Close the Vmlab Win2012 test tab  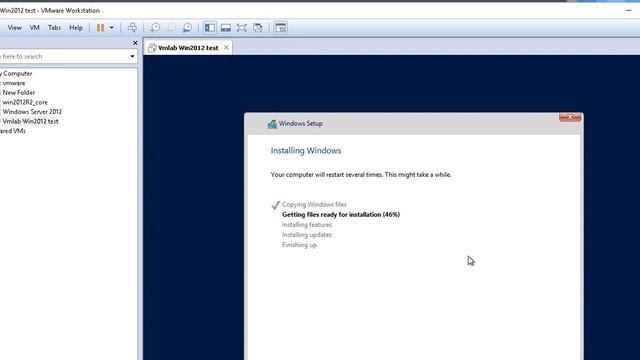point(226,47)
